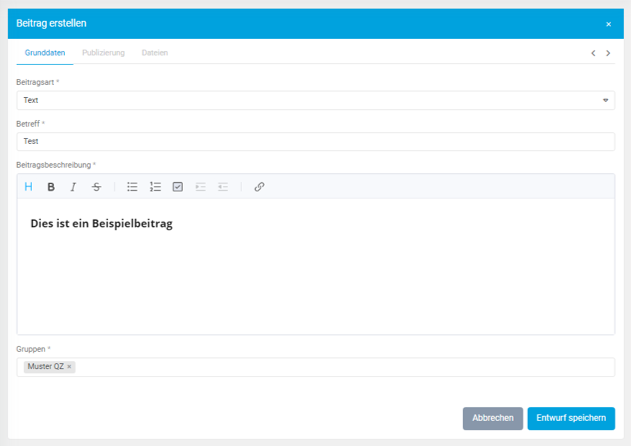631x446 pixels.
Task: Apply strikethrough formatting
Action: [x=96, y=187]
